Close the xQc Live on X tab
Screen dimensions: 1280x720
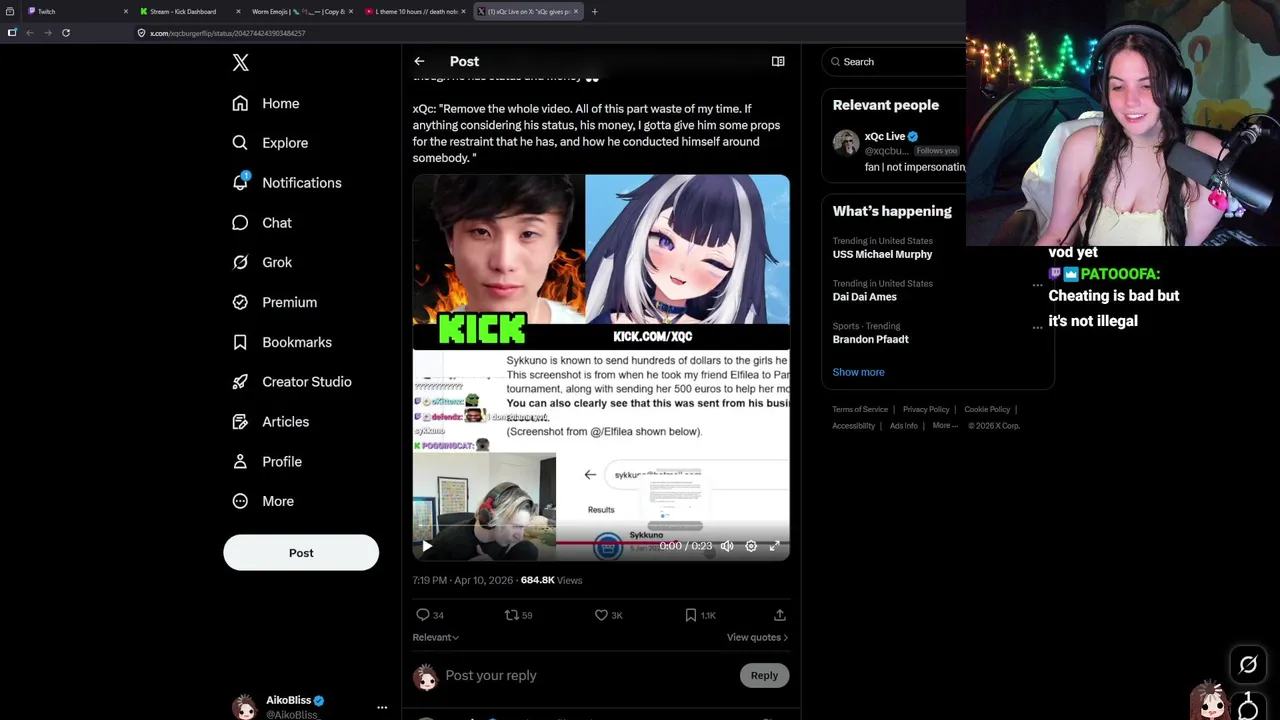tap(576, 11)
